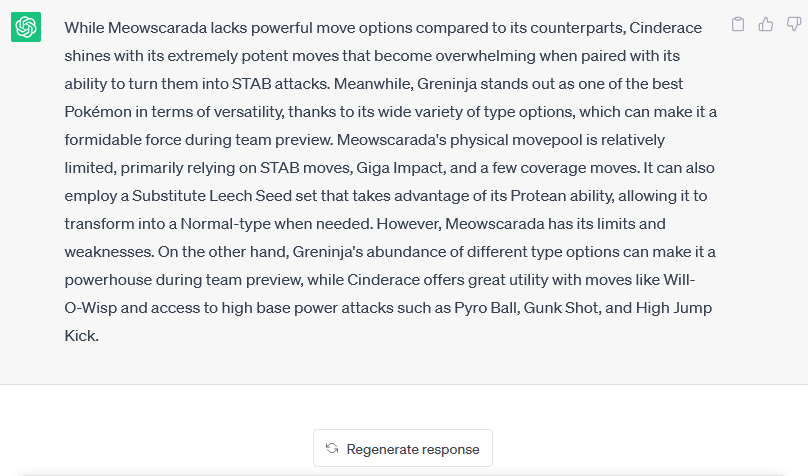Click the word "Pokémon" in the response
Screen dimensions: 808x476
(98, 112)
